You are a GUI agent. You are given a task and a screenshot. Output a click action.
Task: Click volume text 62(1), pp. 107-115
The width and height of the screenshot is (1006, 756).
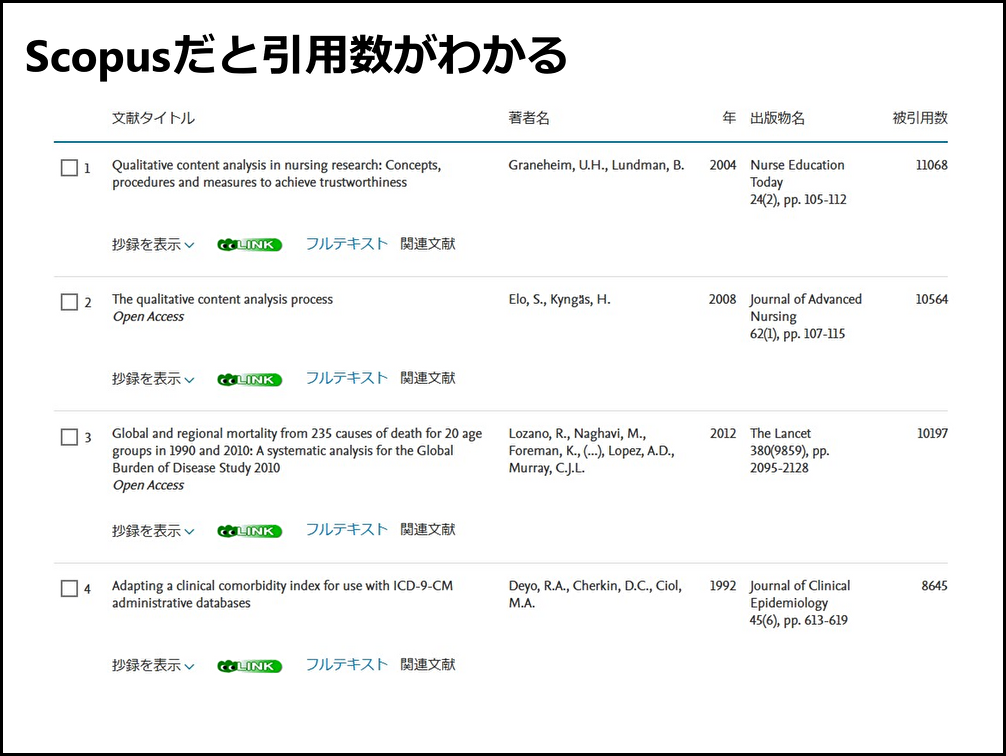pyautogui.click(x=797, y=334)
